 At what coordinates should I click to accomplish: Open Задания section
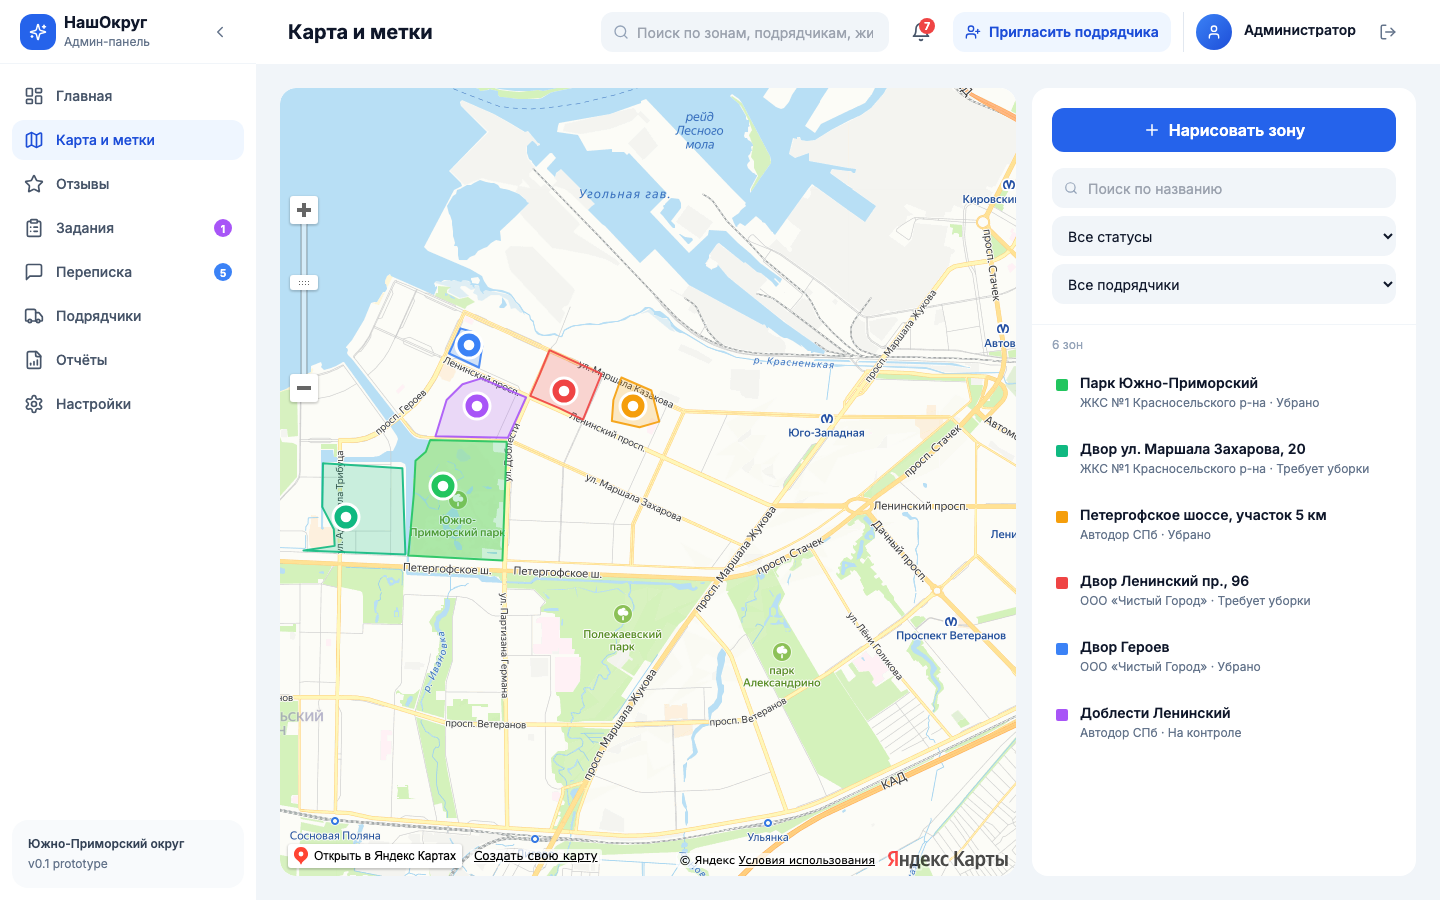[128, 228]
